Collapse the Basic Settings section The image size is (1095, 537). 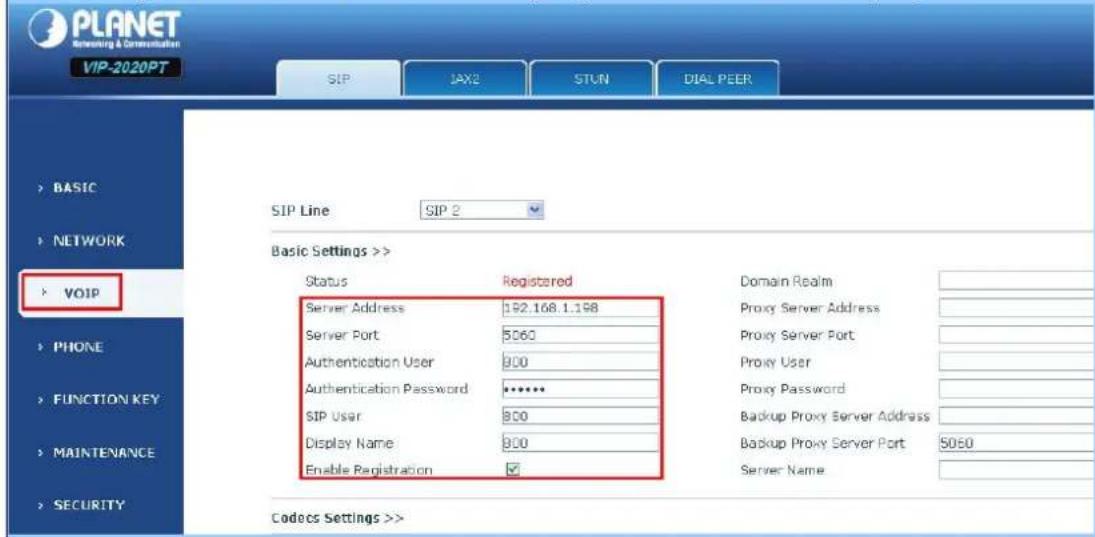[x=330, y=252]
